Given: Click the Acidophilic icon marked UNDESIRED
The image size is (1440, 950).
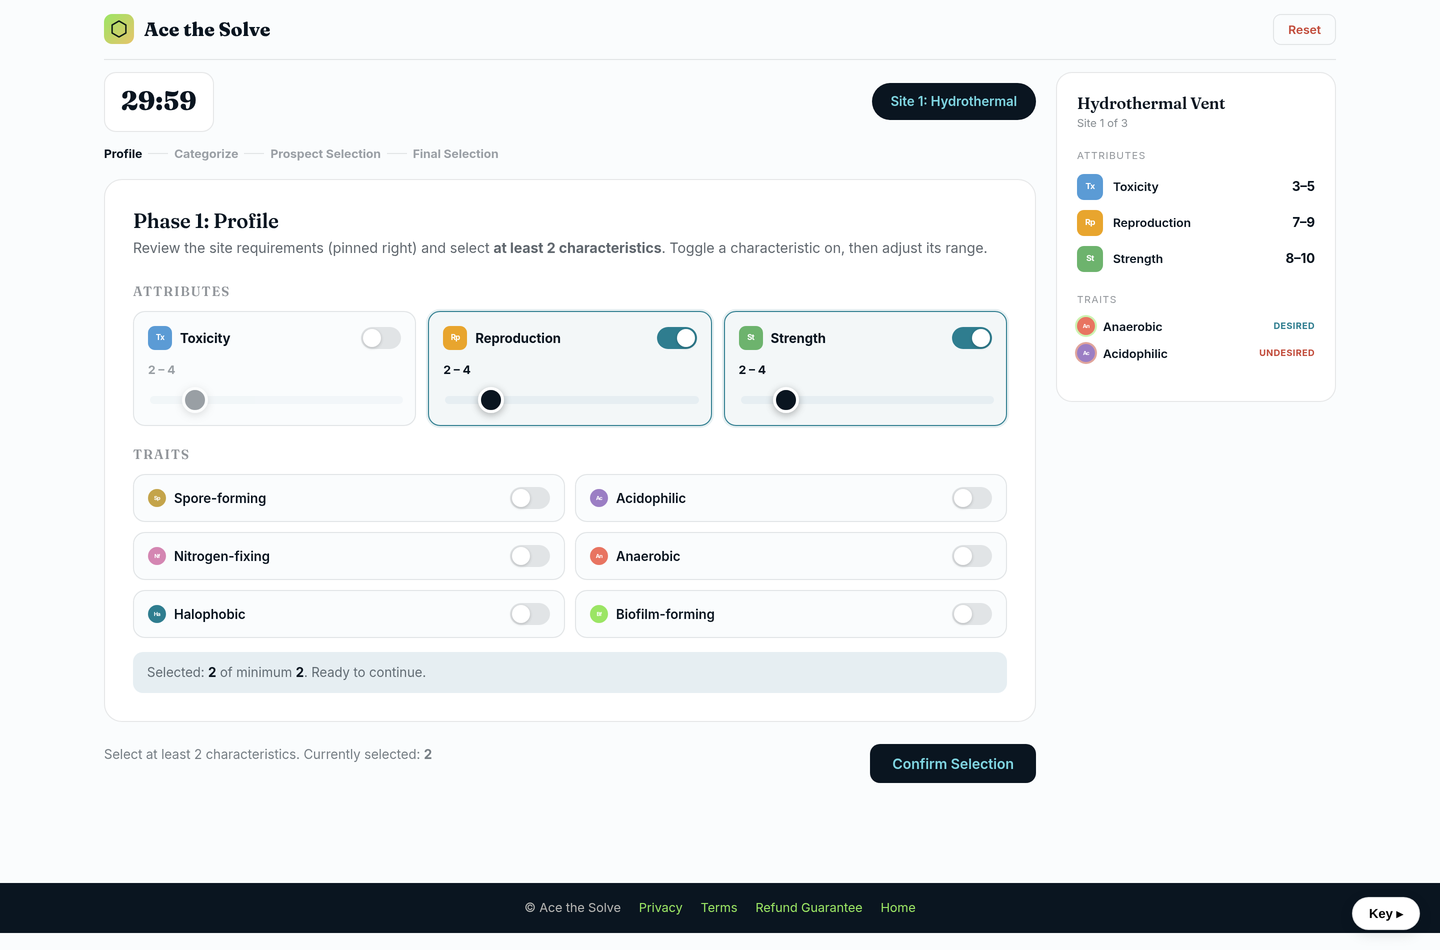Looking at the screenshot, I should 1086,353.
